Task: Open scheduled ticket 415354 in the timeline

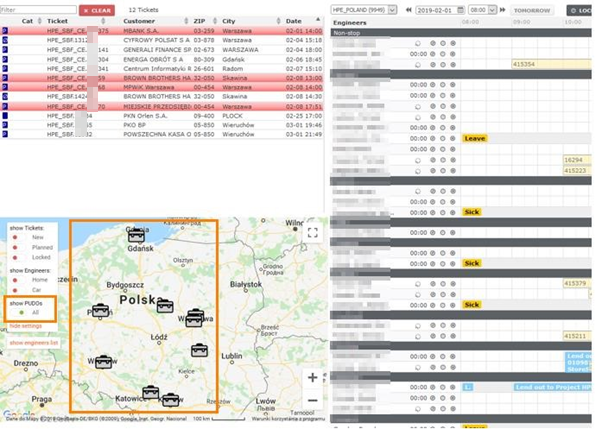Action: pyautogui.click(x=551, y=64)
